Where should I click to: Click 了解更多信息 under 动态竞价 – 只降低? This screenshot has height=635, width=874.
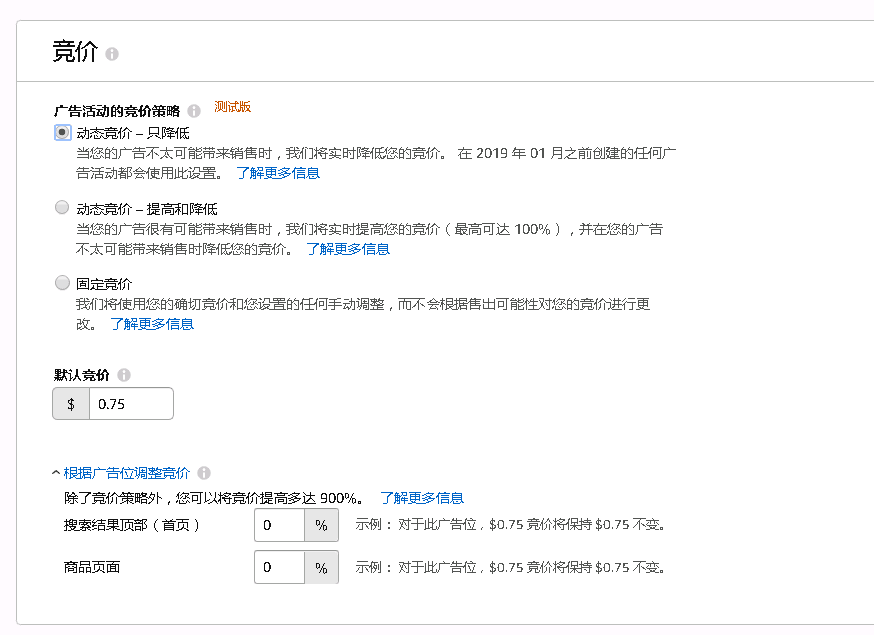pos(280,172)
